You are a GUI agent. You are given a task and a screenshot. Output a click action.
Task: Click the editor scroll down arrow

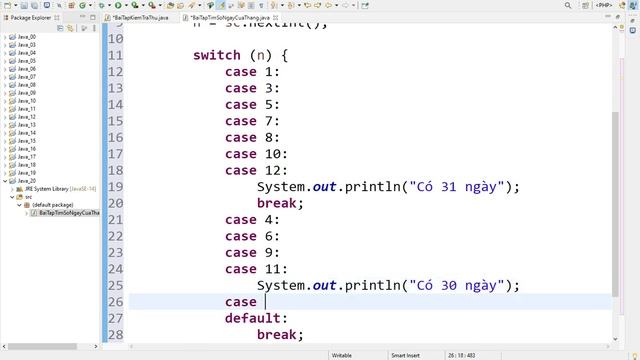tap(616, 339)
